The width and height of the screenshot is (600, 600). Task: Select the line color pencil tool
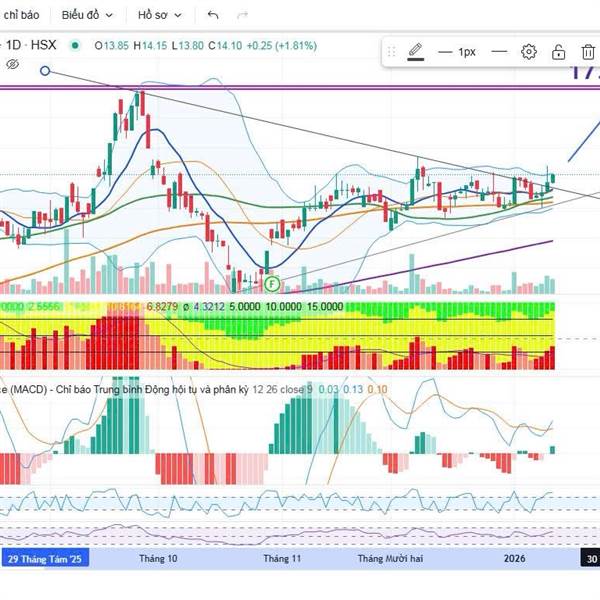tap(416, 52)
